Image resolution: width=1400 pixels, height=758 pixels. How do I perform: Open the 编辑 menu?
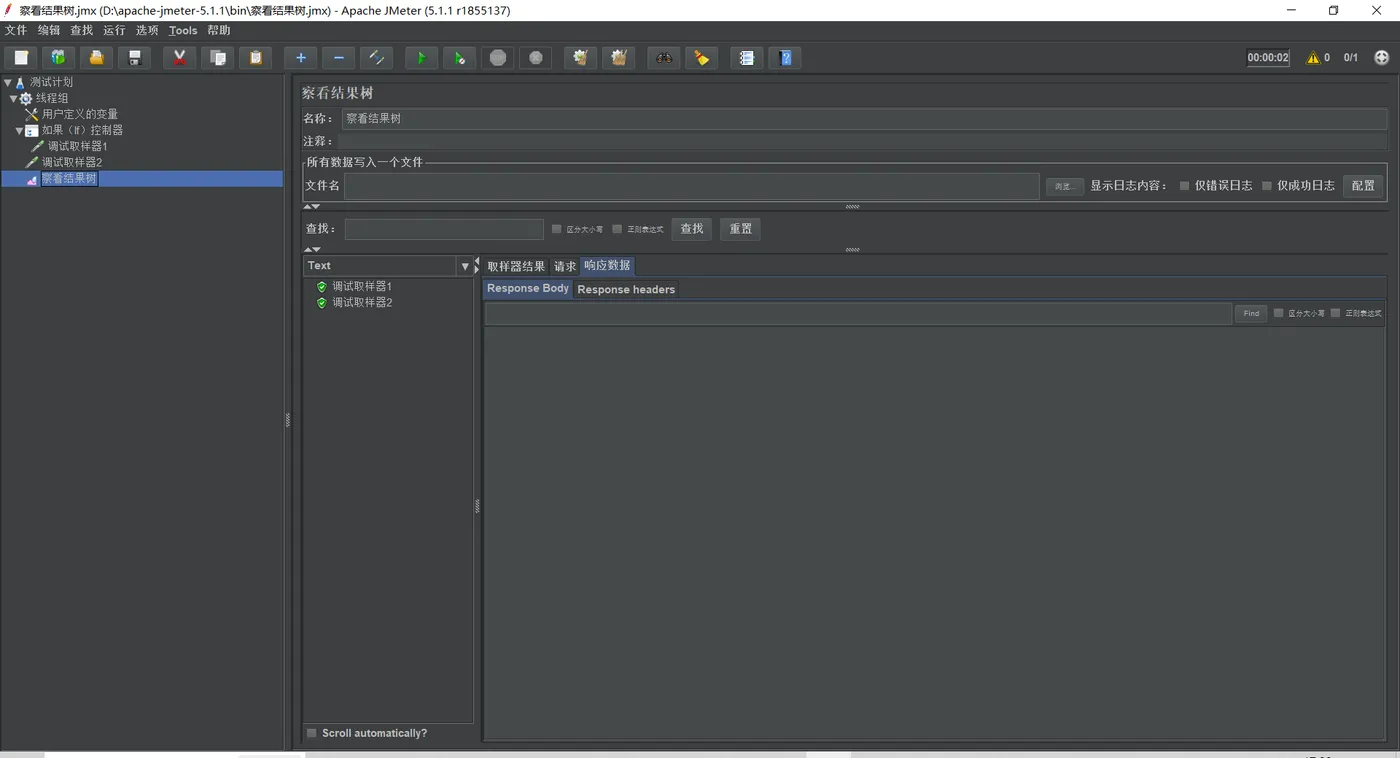click(x=49, y=31)
